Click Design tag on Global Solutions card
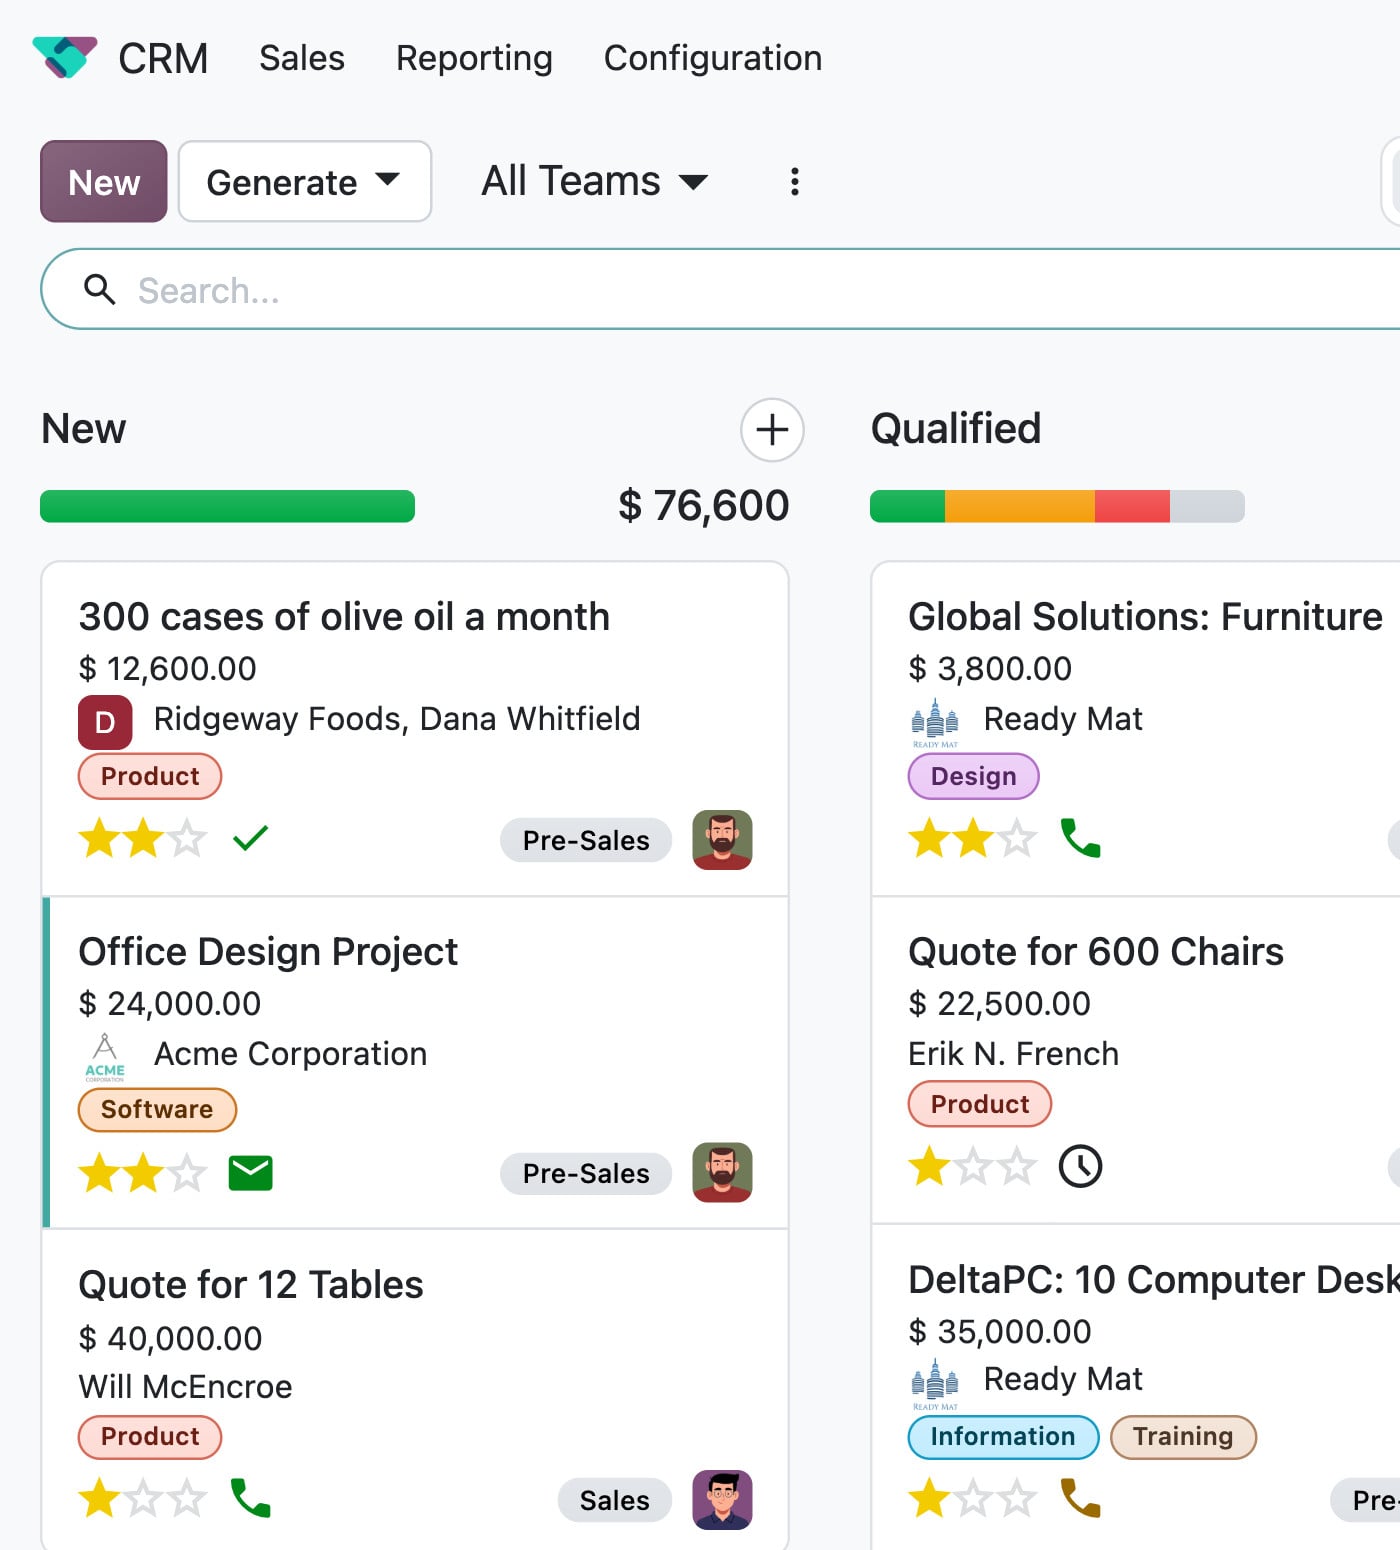The image size is (1400, 1550). (x=973, y=776)
